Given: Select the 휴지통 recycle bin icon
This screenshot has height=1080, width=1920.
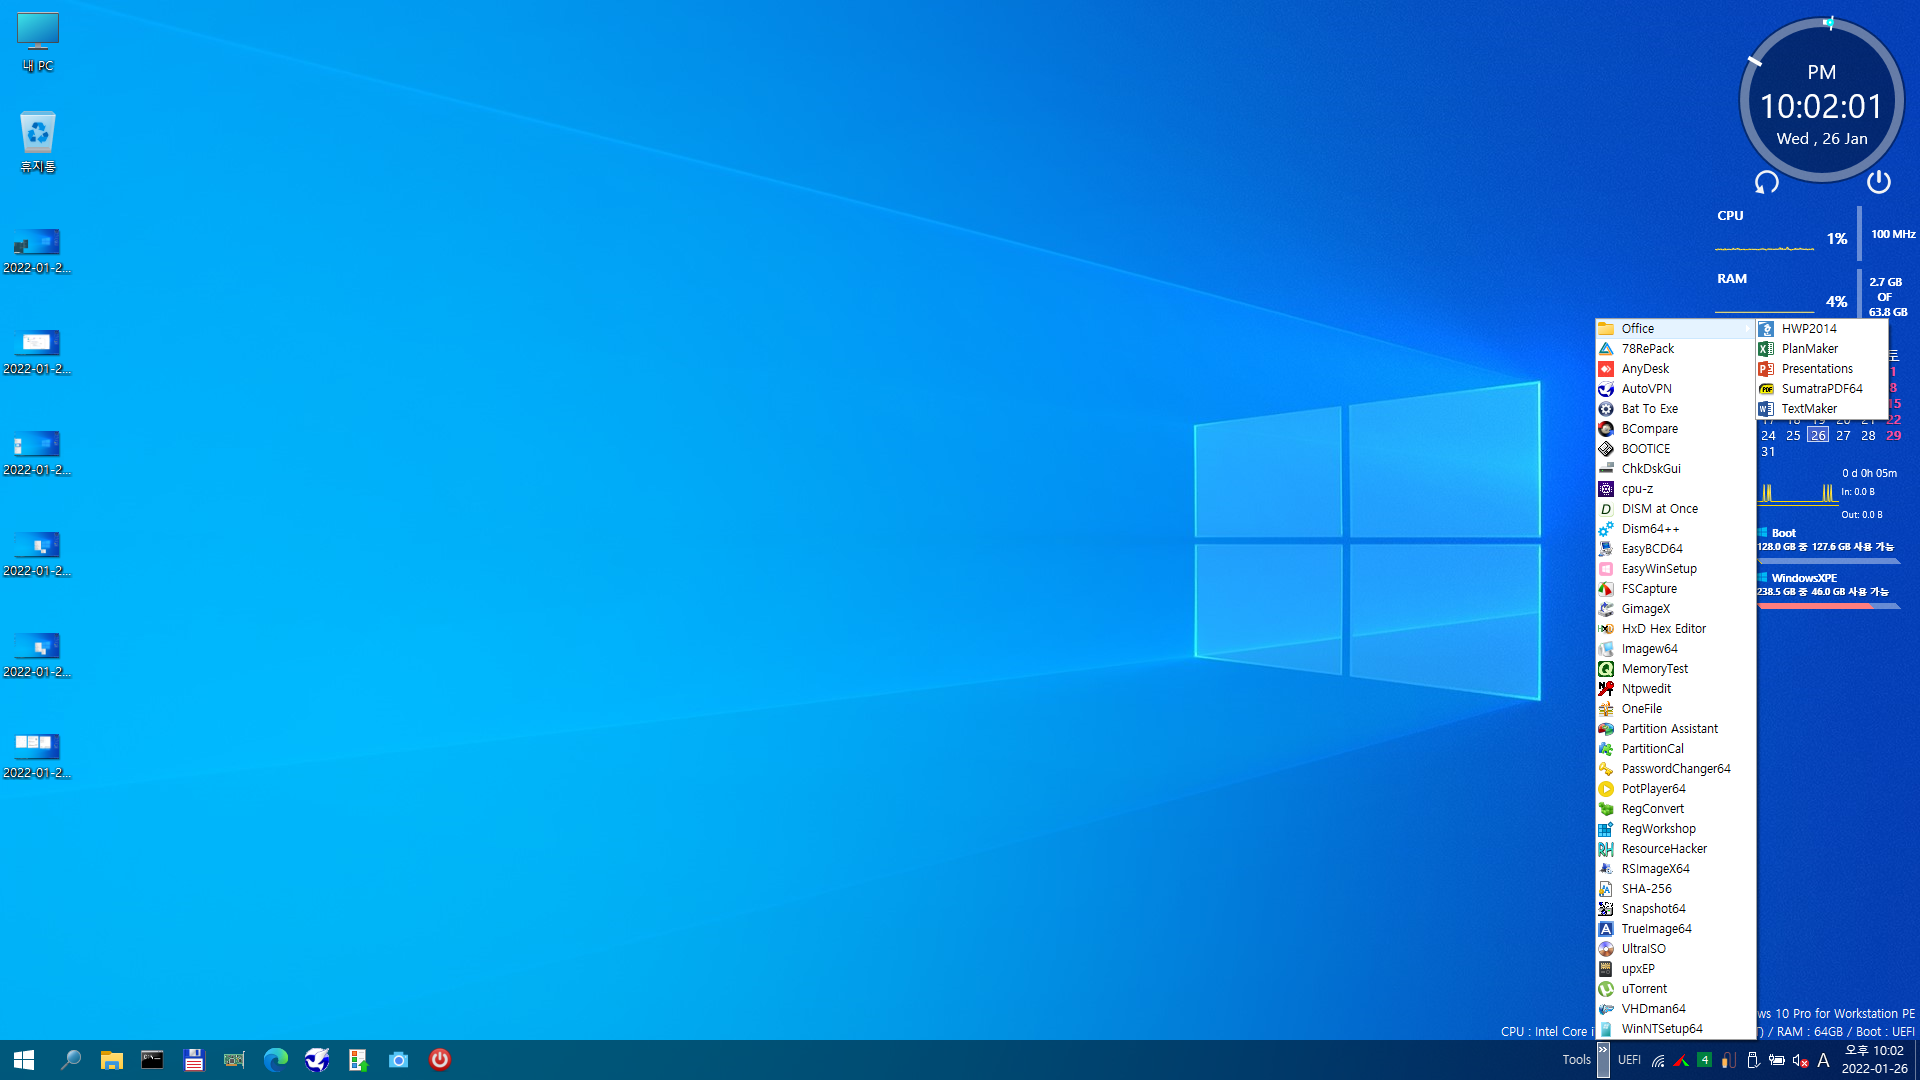Looking at the screenshot, I should click(38, 142).
